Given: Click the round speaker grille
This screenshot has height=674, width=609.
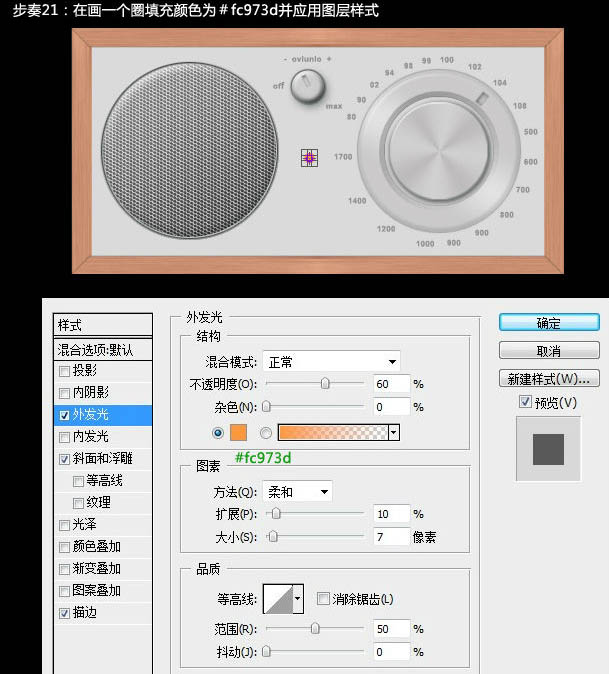Looking at the screenshot, I should pyautogui.click(x=190, y=150).
